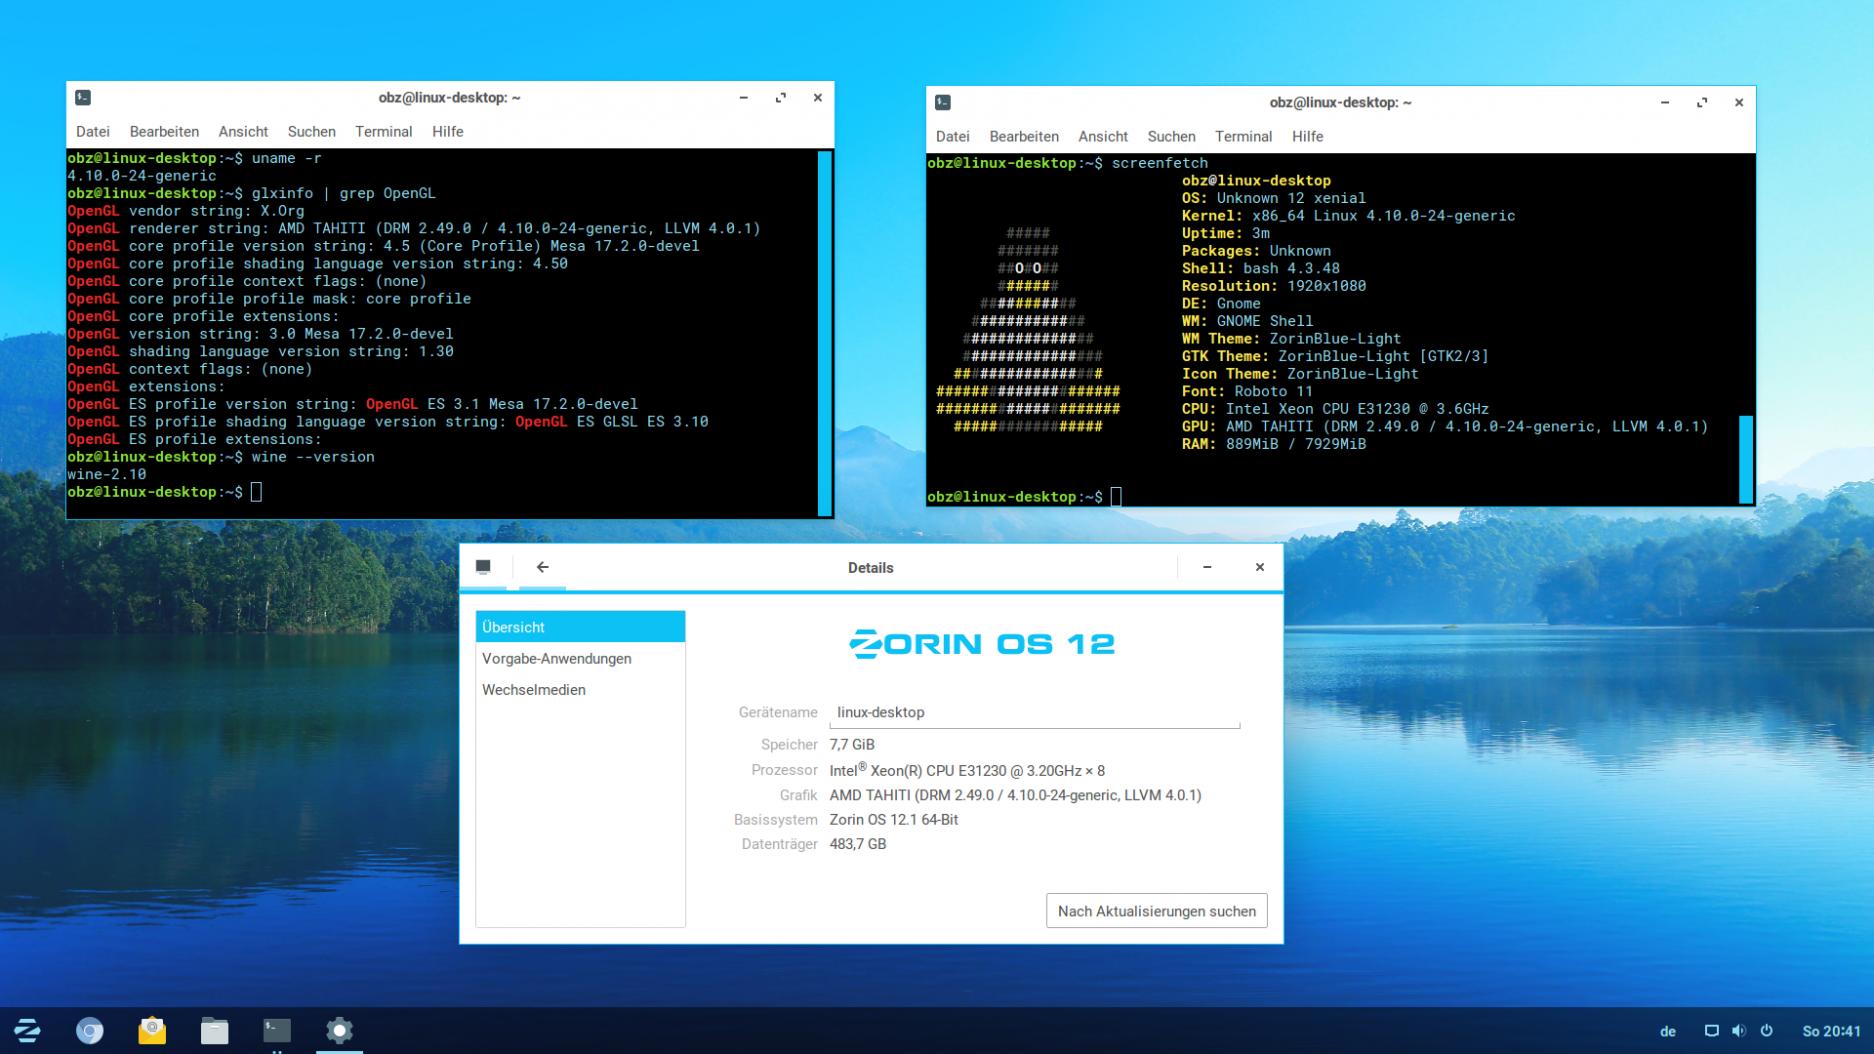The height and width of the screenshot is (1054, 1874).
Task: Go back with arrow in Details window
Action: pyautogui.click(x=542, y=567)
